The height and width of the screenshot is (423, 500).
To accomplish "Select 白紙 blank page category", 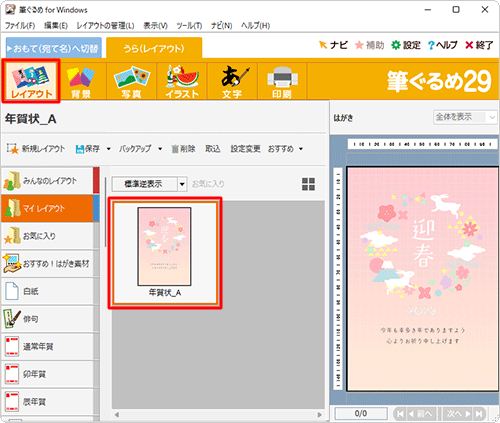I will click(x=50, y=291).
